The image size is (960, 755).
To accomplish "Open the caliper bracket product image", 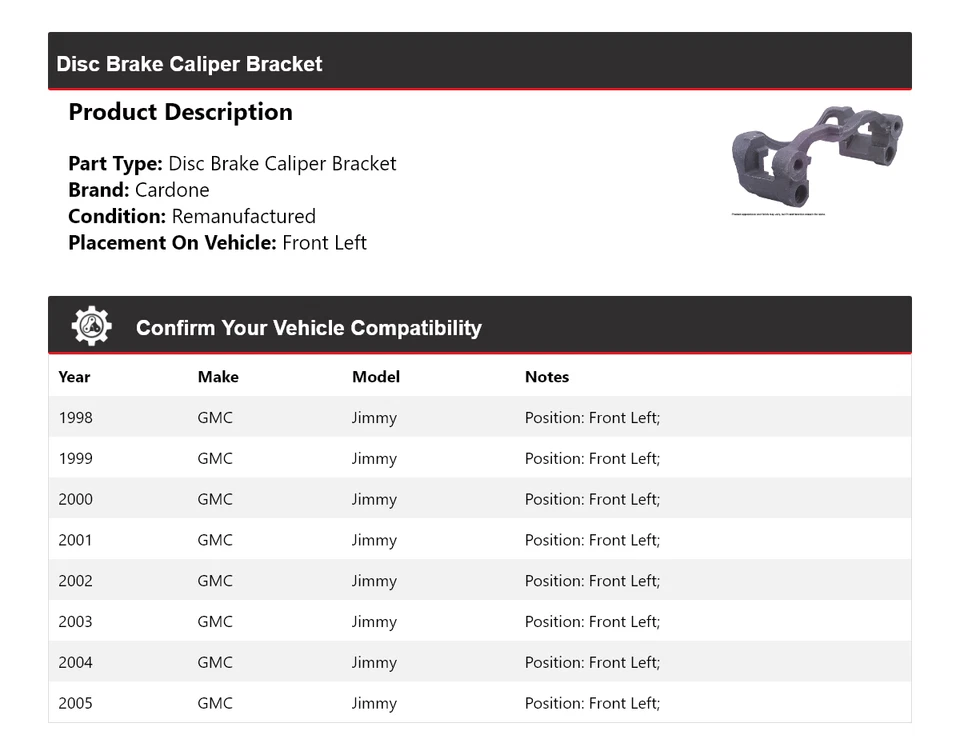I will (817, 157).
